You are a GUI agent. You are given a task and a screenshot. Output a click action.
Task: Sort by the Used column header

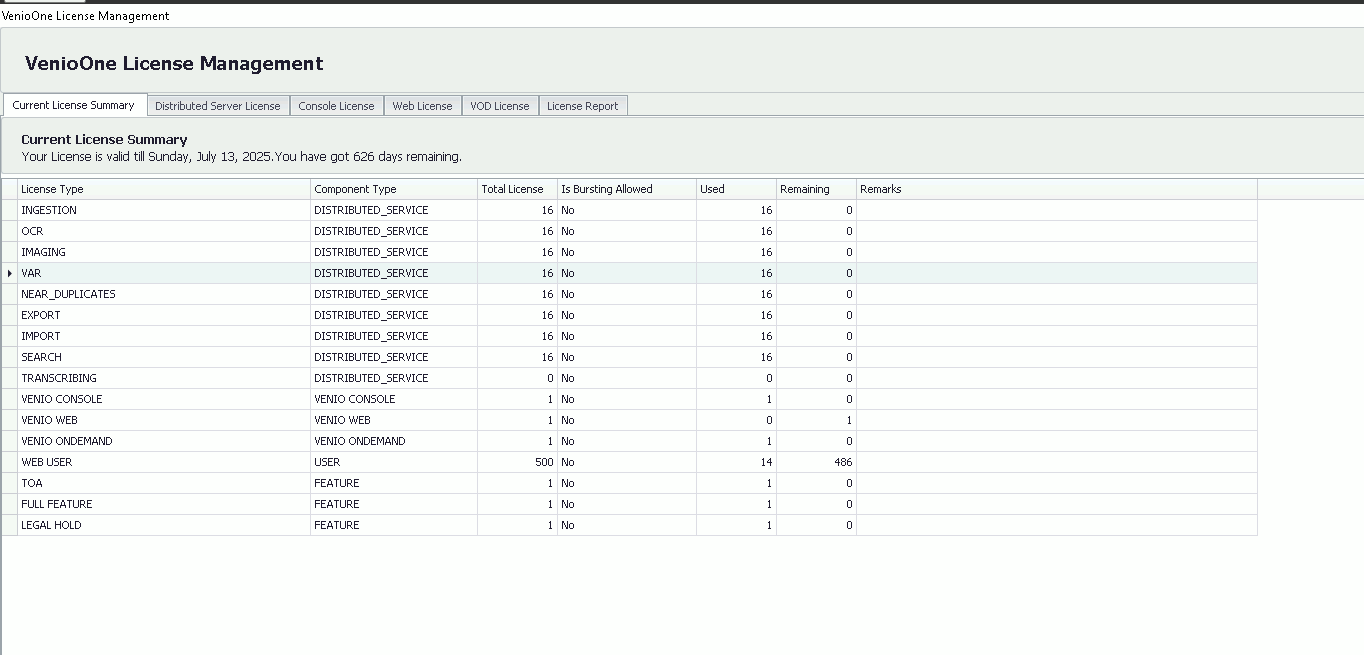tap(736, 189)
